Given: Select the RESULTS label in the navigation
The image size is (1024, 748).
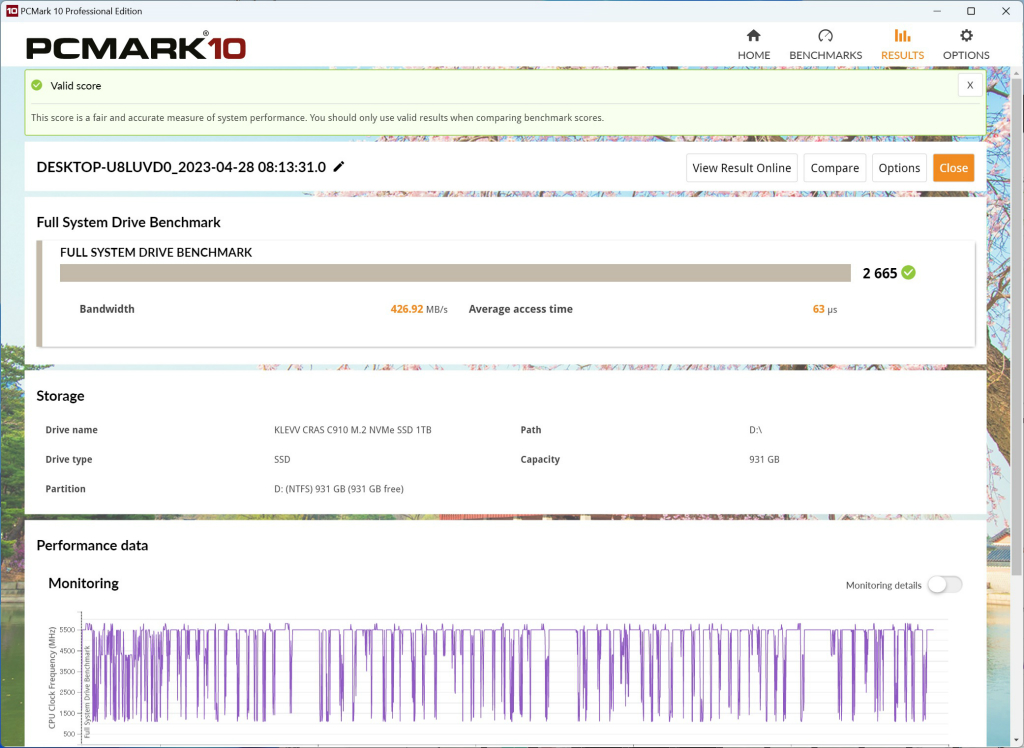Looking at the screenshot, I should click(x=903, y=56).
